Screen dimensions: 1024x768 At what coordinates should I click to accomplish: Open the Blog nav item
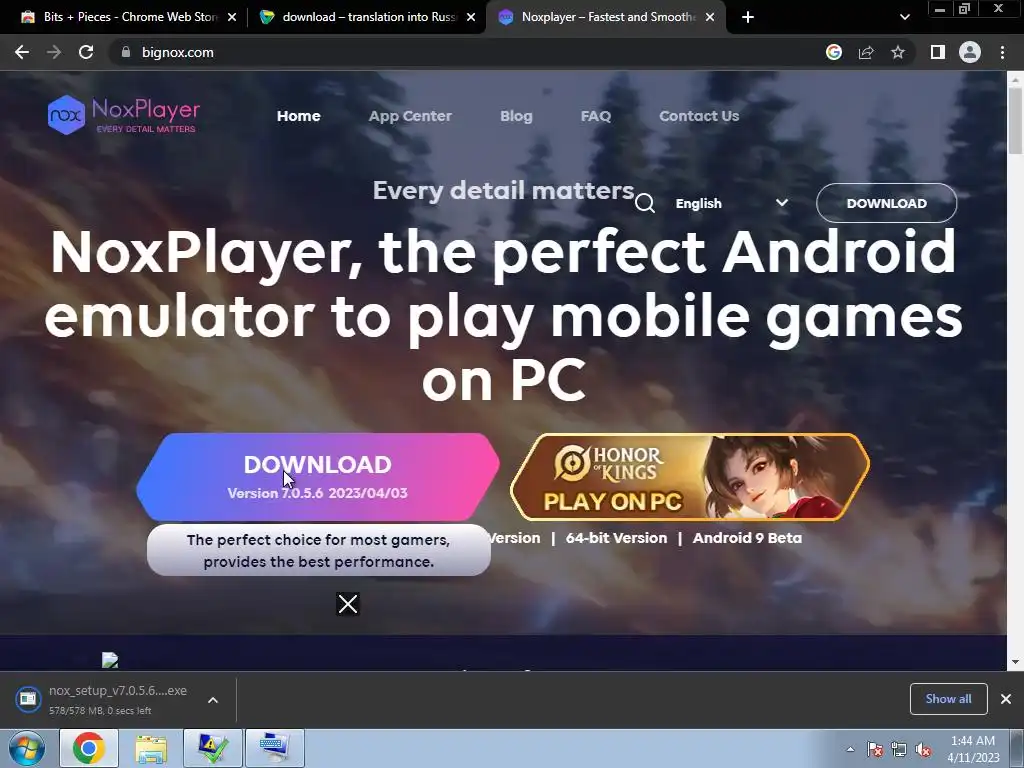pyautogui.click(x=516, y=116)
